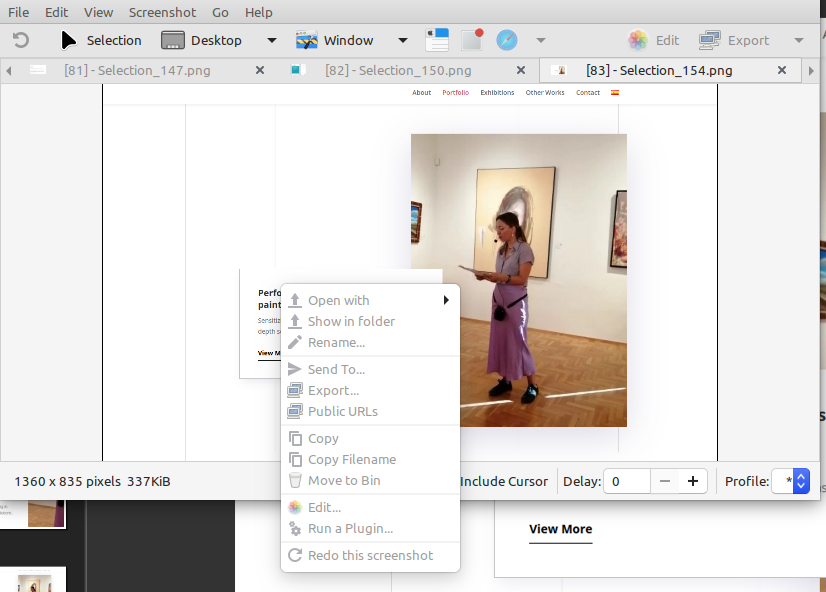The height and width of the screenshot is (592, 826).
Task: Open the Desktop capture dropdown arrow
Action: click(x=270, y=40)
